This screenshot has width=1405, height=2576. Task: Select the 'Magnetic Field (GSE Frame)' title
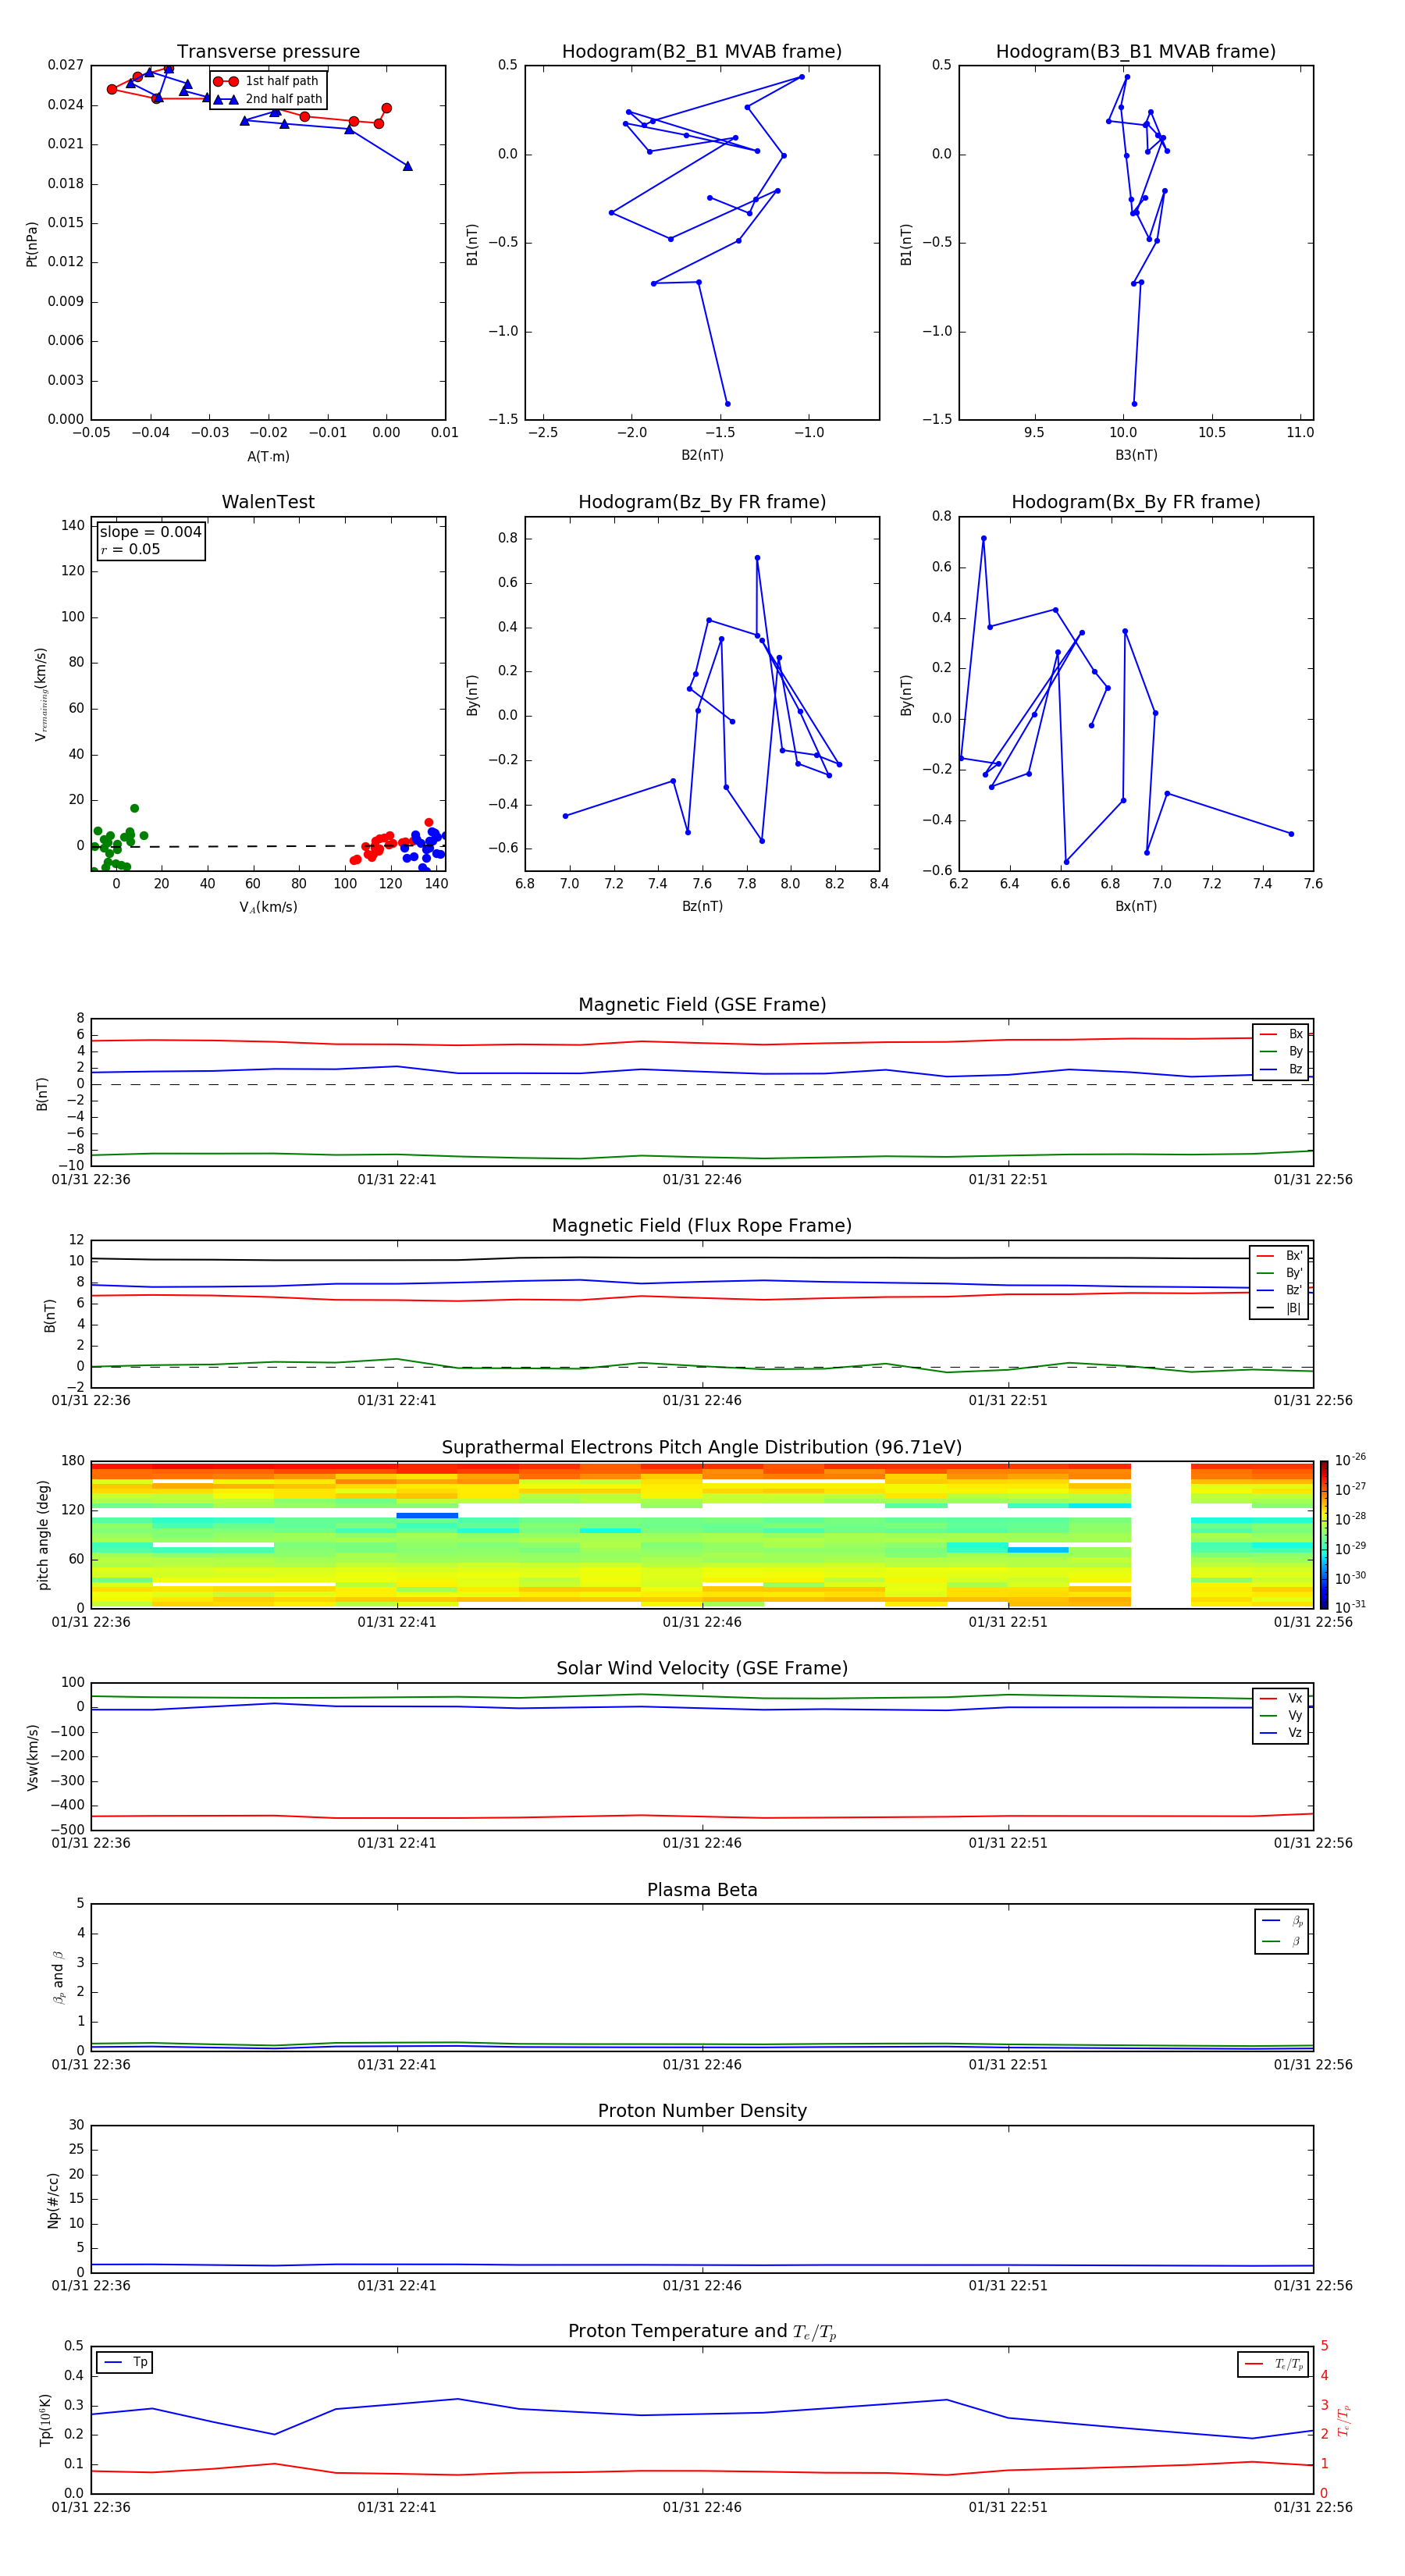coord(702,1005)
